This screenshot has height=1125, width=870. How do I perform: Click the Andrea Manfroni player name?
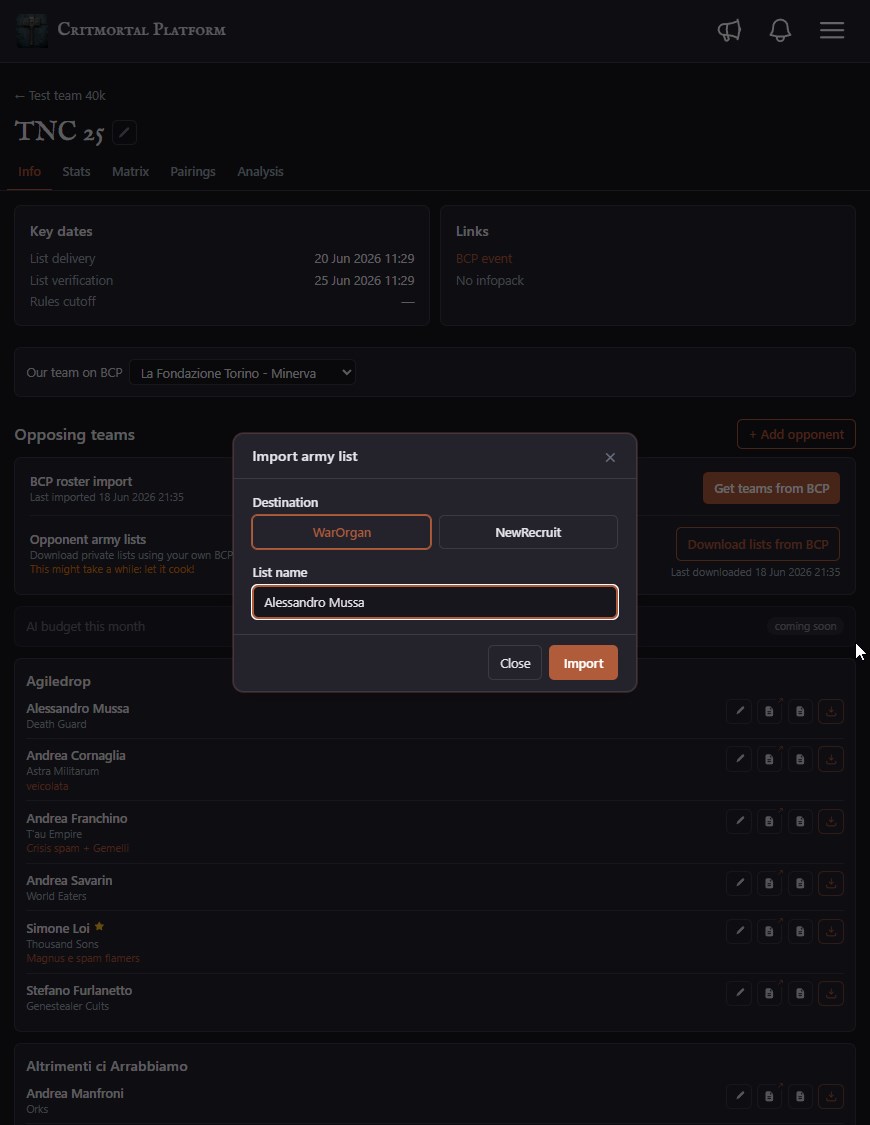75,1093
